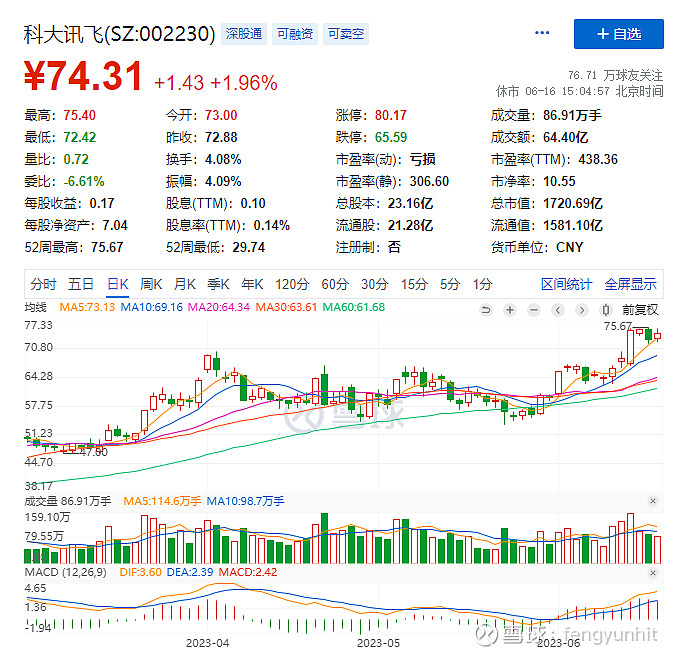Click the candlestick style icon
This screenshot has height=655, width=677.
(606, 310)
